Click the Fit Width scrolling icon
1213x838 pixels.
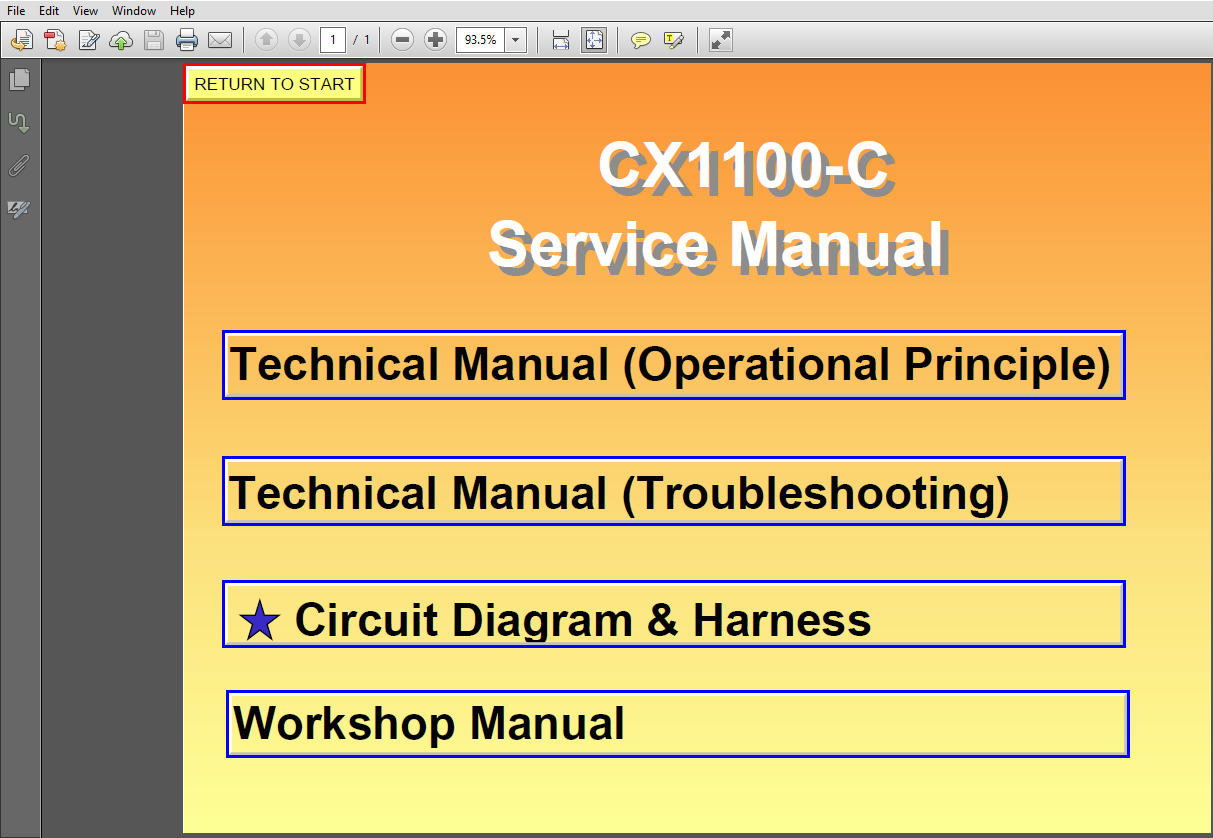coord(561,40)
